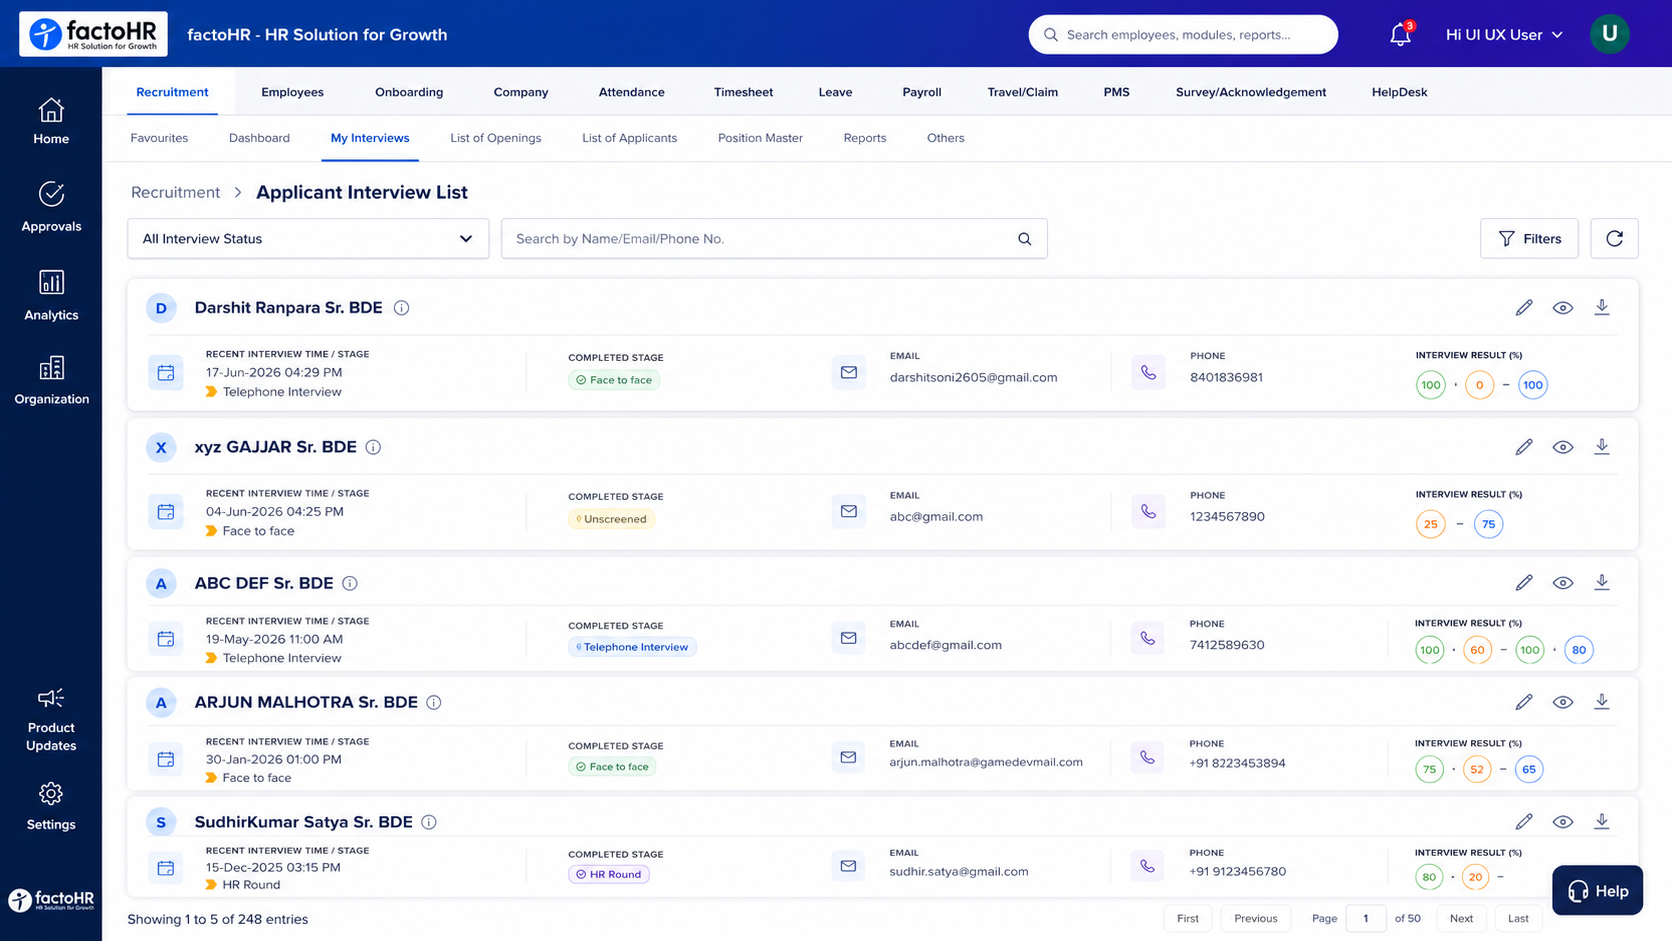
Task: Edit Darshit Ranpara's interview with pencil icon
Action: click(1524, 307)
